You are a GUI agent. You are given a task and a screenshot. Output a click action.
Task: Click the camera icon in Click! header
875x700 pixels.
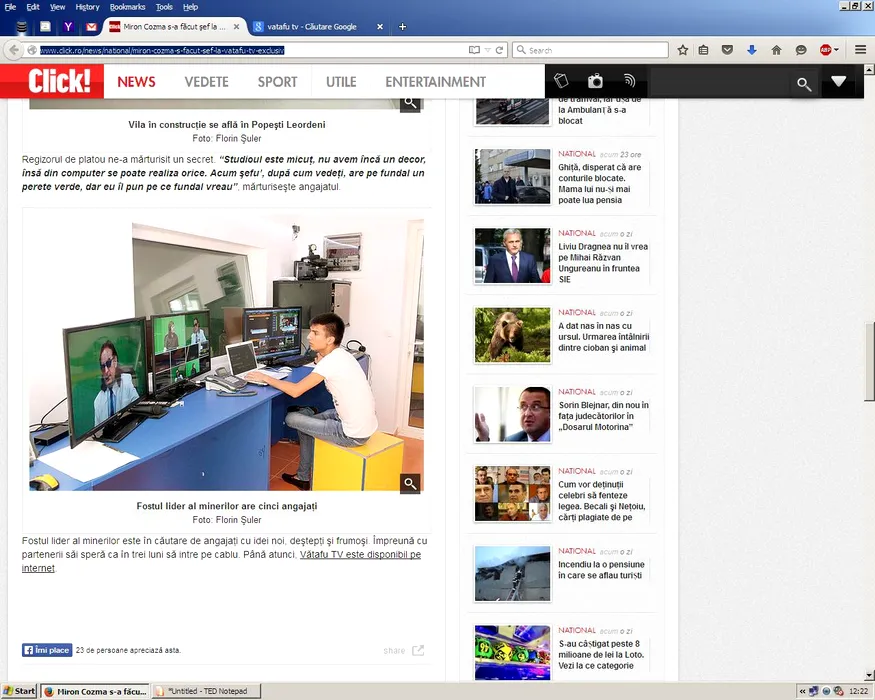pyautogui.click(x=595, y=81)
